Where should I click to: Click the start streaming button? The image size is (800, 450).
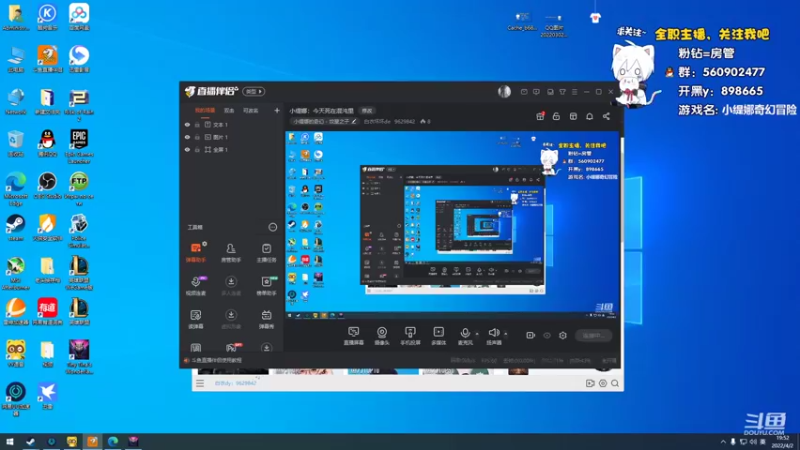pos(593,335)
